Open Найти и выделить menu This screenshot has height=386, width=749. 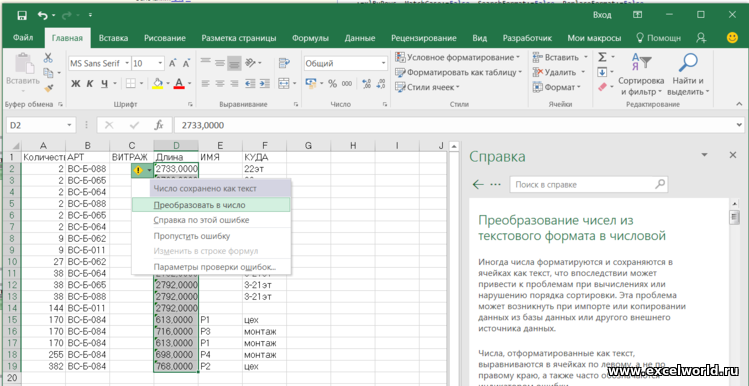pyautogui.click(x=688, y=74)
